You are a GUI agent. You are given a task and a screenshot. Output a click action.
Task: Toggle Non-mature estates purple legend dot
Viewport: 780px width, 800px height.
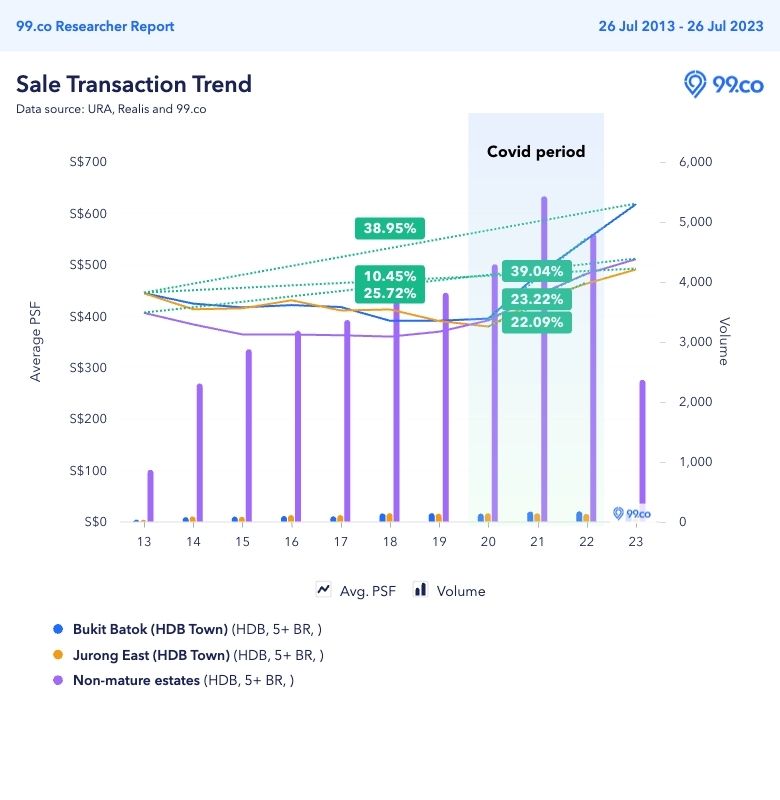58,680
